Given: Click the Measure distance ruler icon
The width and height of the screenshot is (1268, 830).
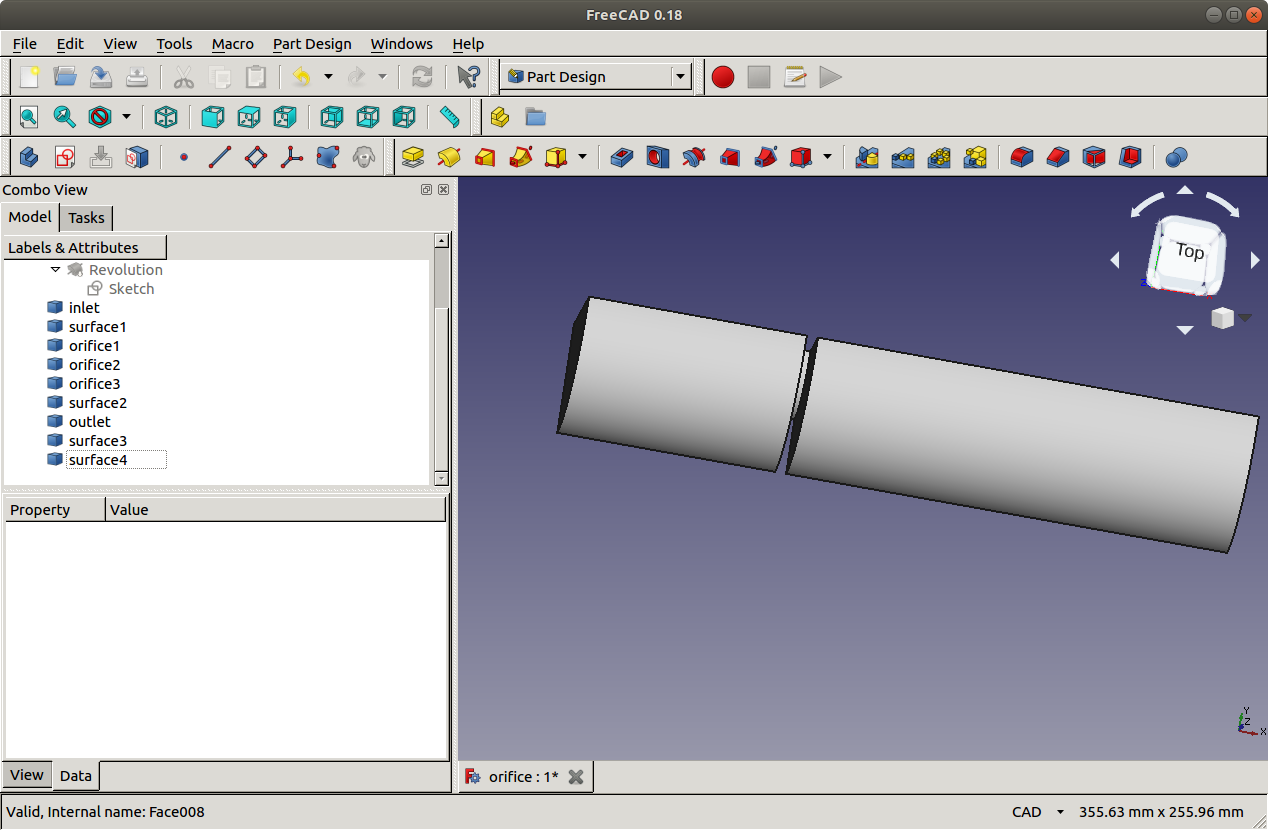Looking at the screenshot, I should coord(450,117).
